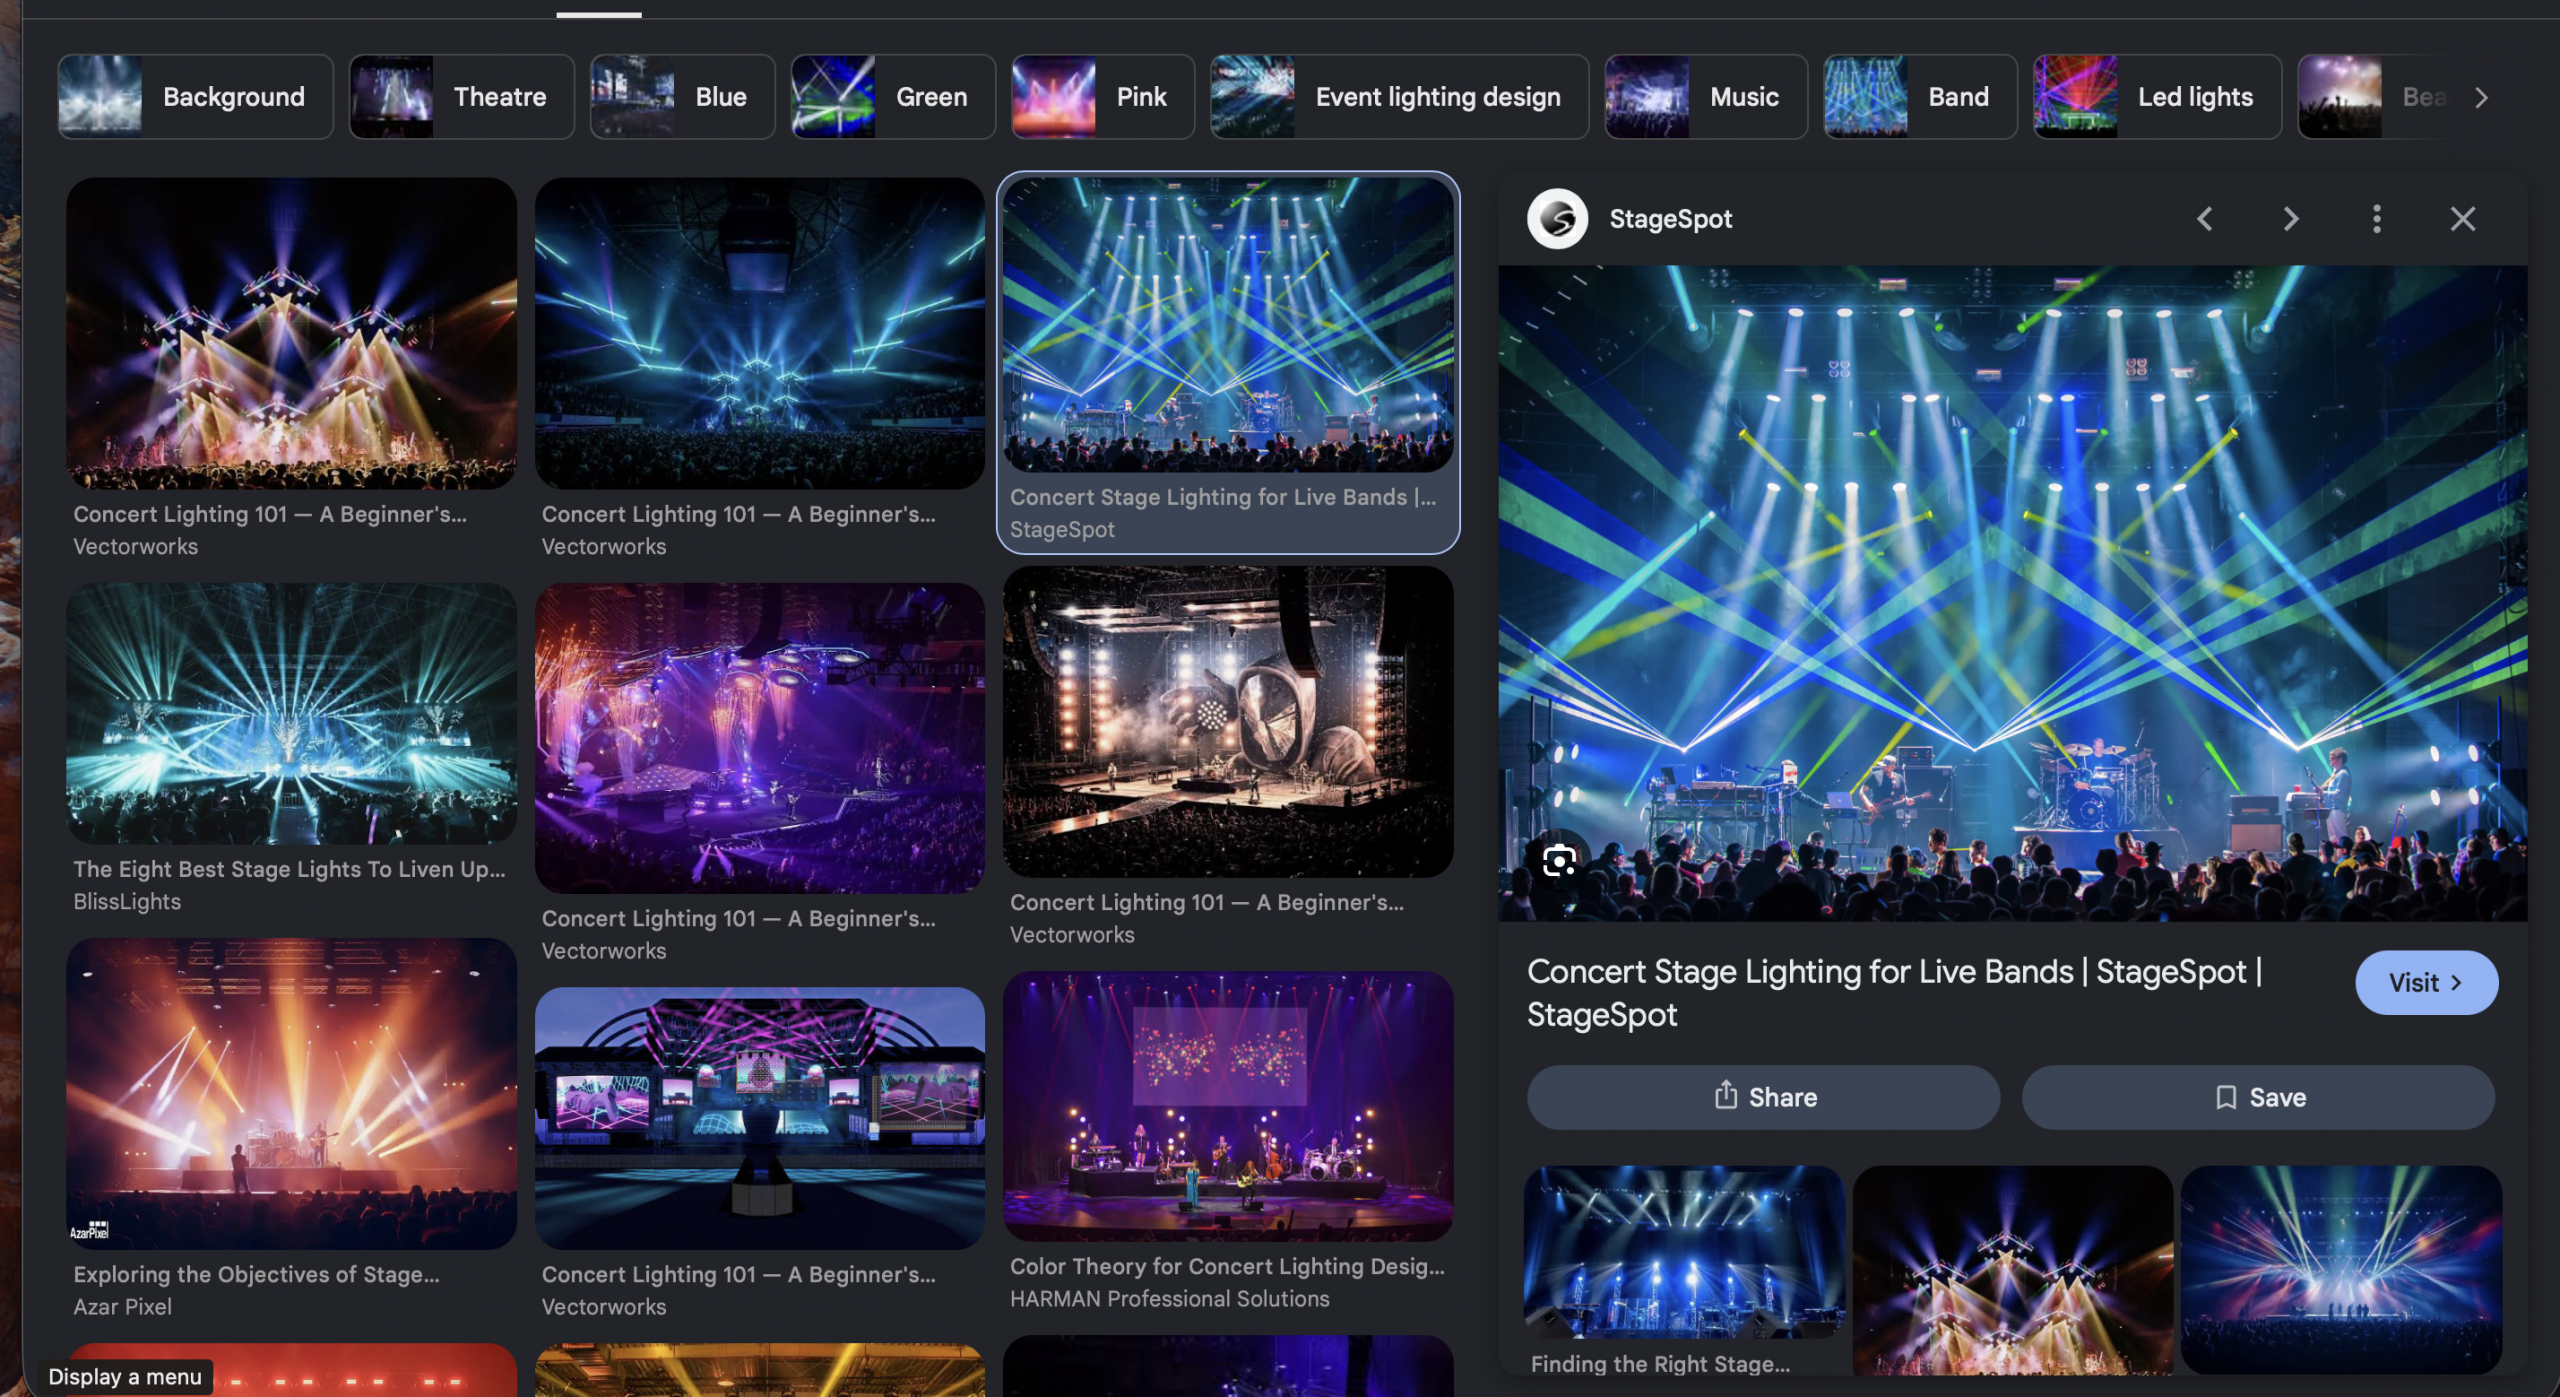2560x1397 pixels.
Task: Apply the Led lights filter chip
Action: [2157, 97]
